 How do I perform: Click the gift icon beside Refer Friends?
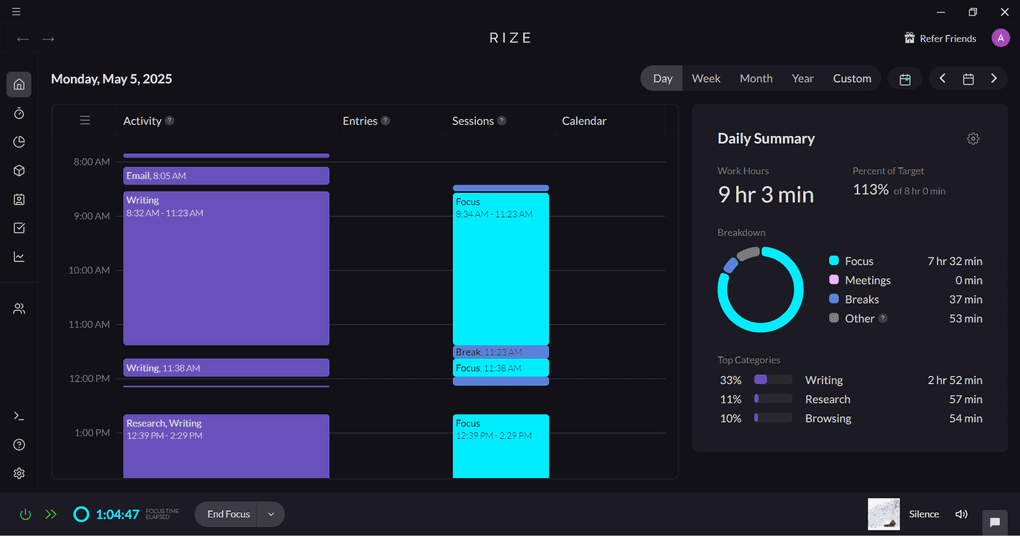coord(909,38)
